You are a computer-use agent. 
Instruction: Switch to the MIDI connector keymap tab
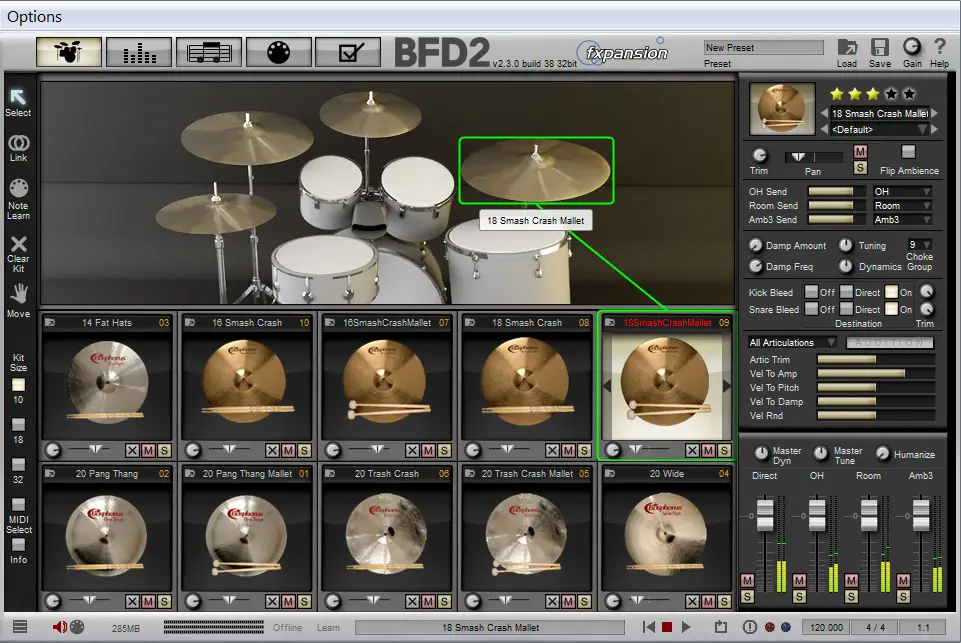click(x=279, y=52)
